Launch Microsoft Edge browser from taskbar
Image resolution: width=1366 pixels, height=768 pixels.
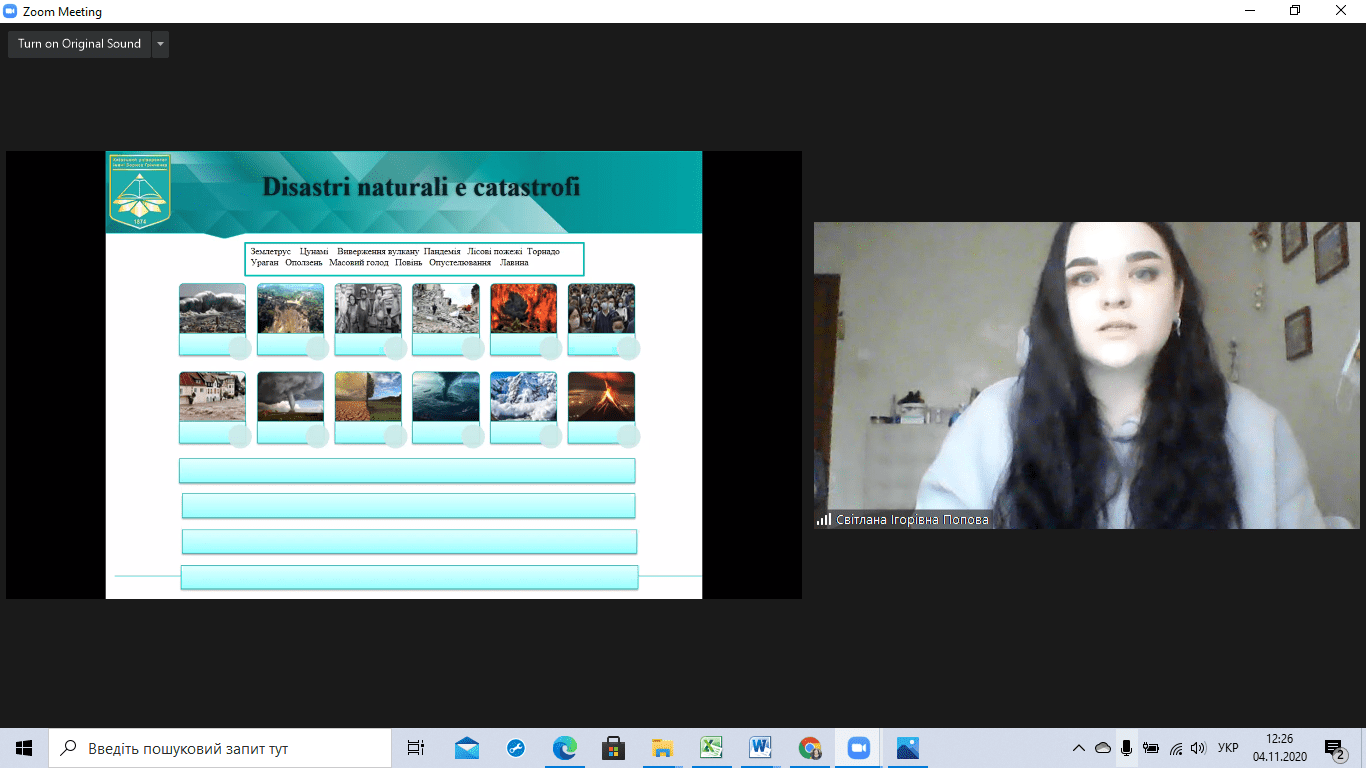[x=565, y=748]
